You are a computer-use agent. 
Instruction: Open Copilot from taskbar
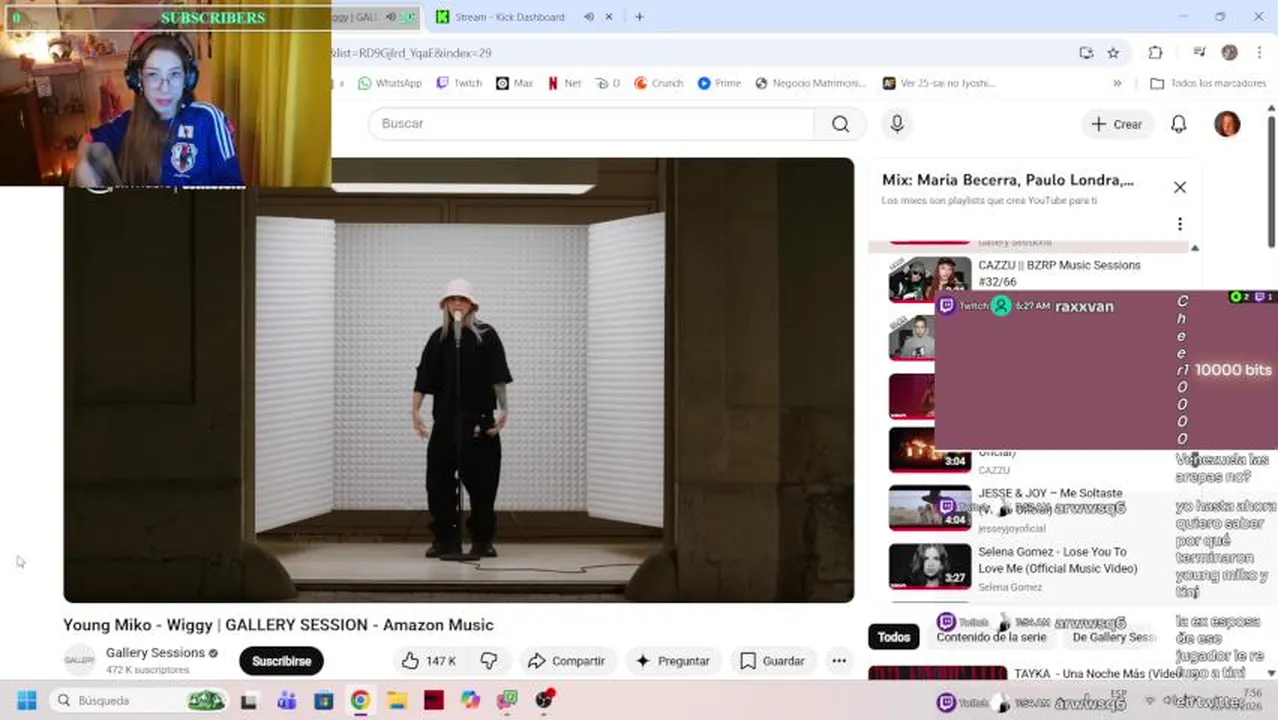(470, 700)
